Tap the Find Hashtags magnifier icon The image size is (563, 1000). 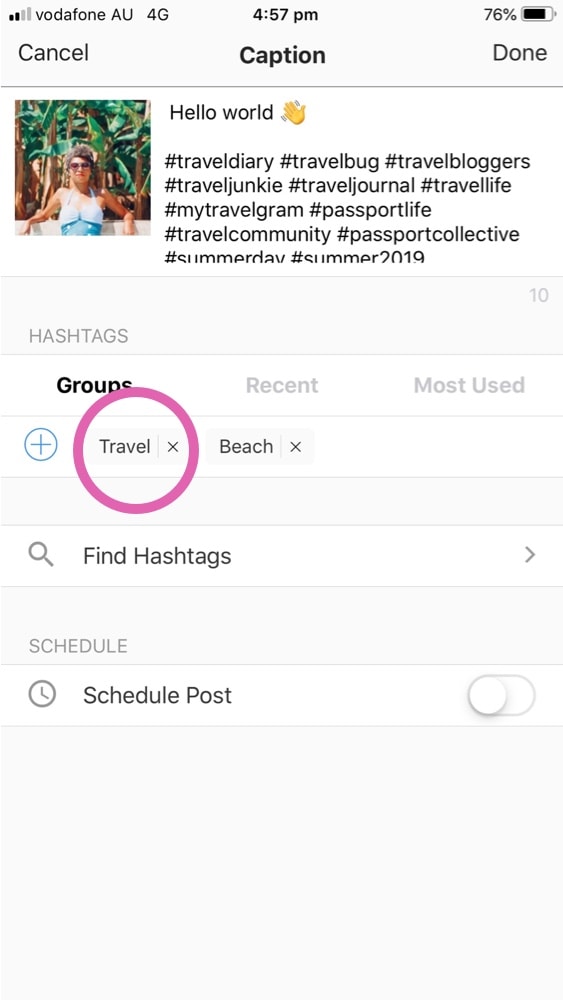41,555
